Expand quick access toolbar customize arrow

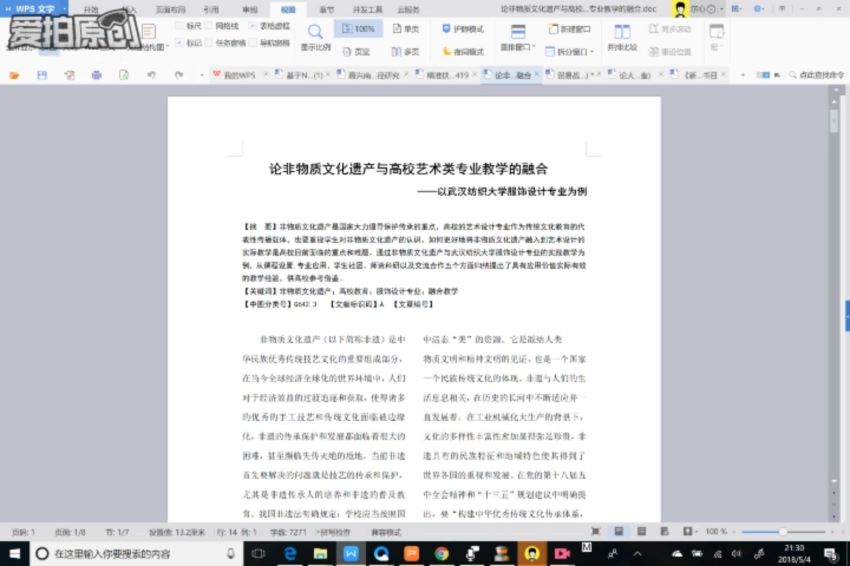pos(202,75)
